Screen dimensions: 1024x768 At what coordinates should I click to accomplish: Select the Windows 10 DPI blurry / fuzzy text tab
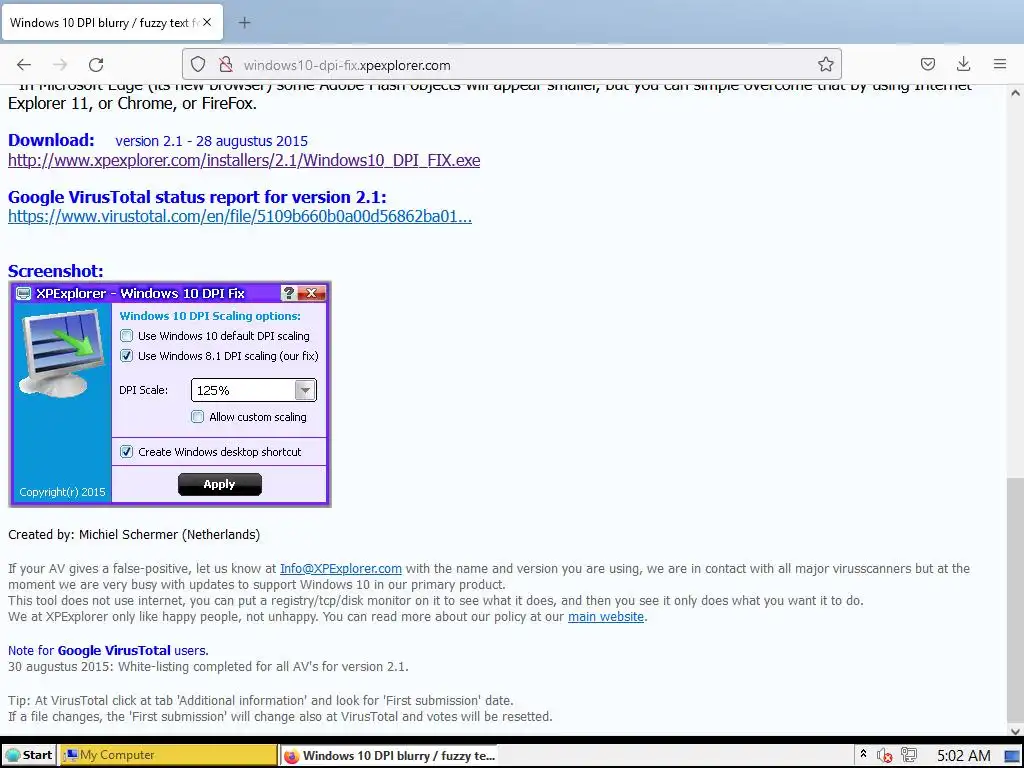(x=112, y=23)
